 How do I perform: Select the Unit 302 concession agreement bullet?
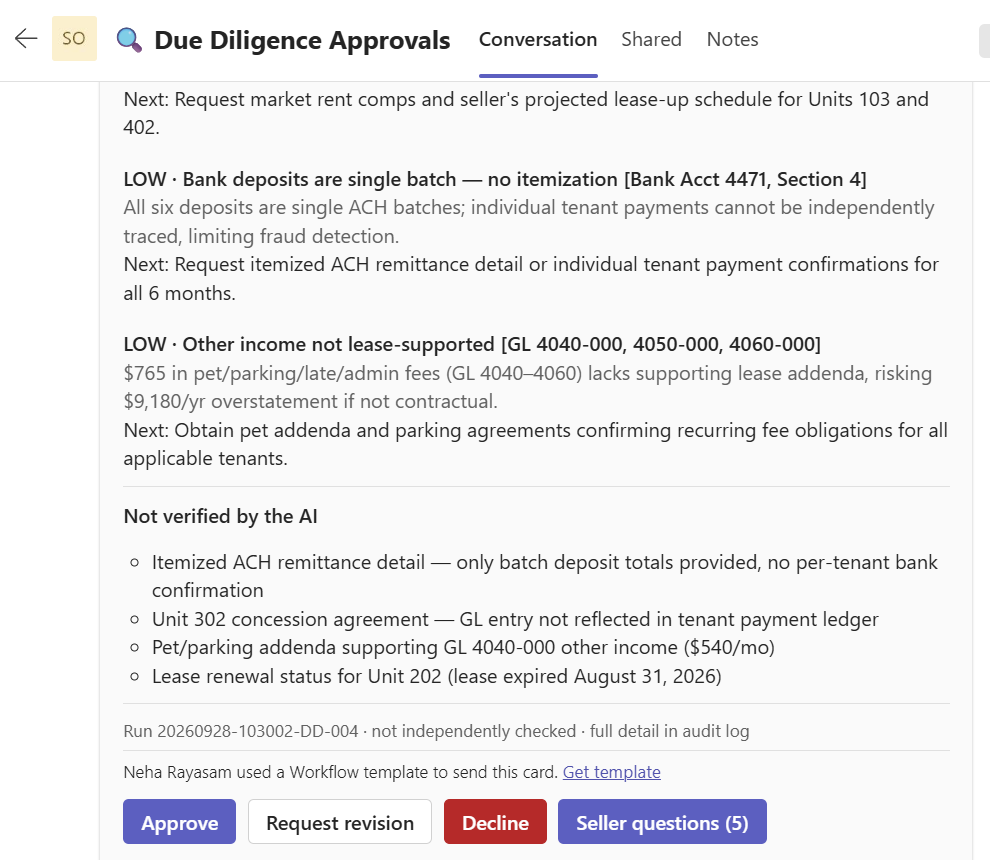515,619
